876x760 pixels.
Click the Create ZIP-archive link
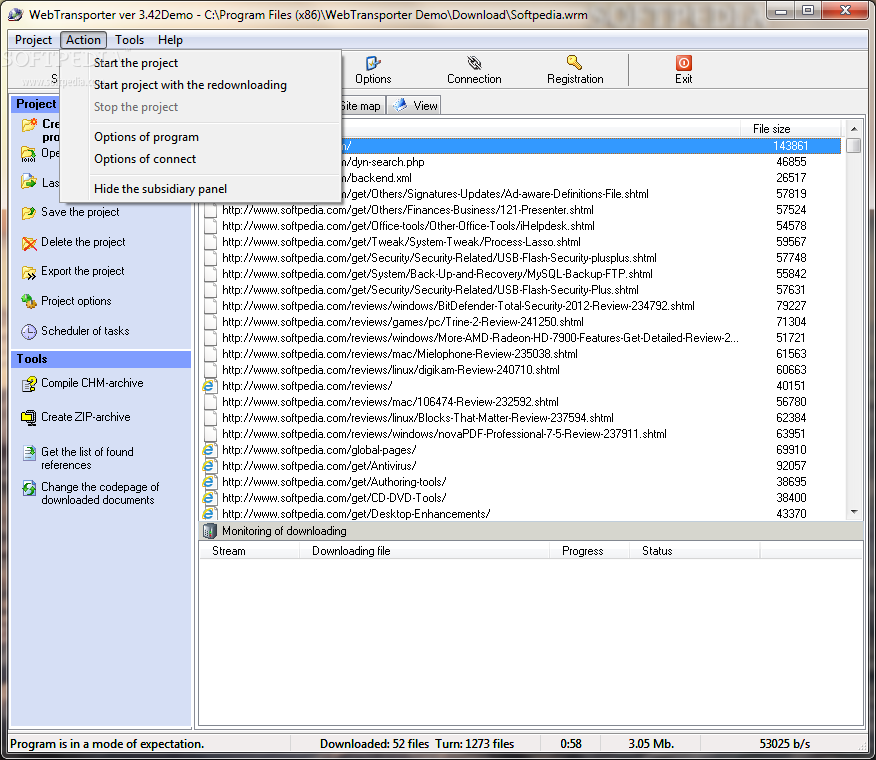pos(85,417)
